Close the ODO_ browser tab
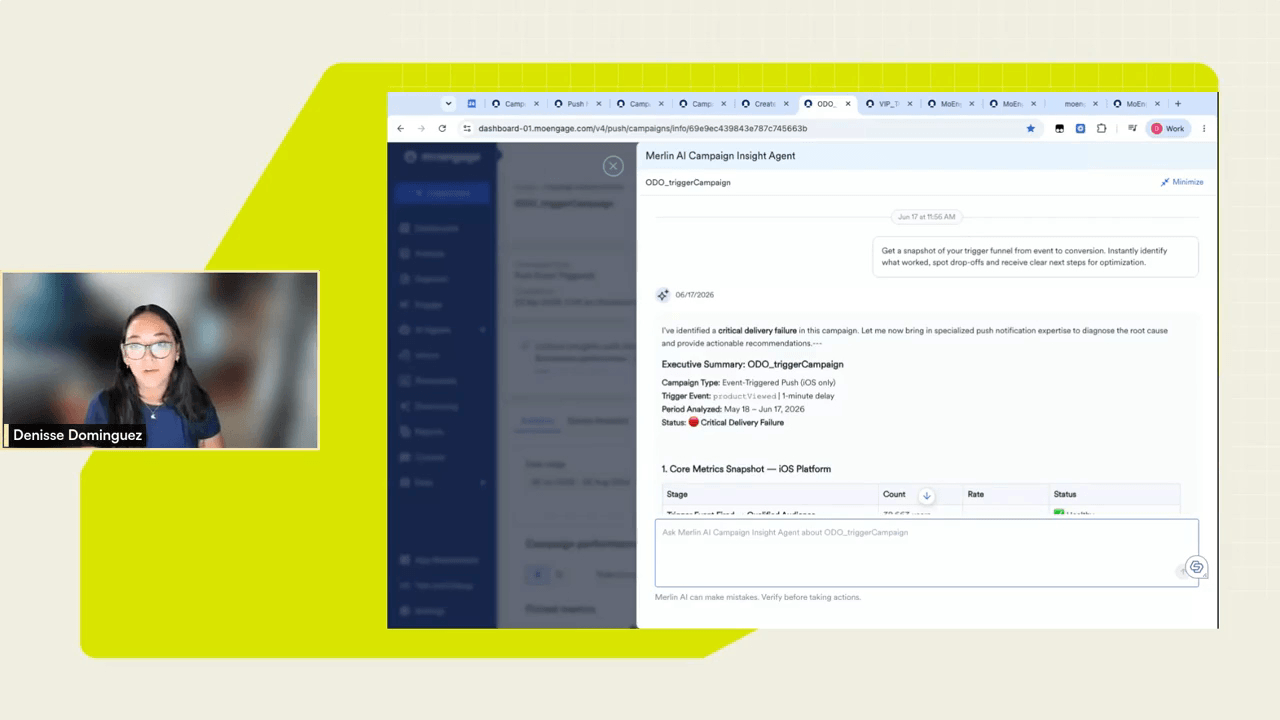1280x720 pixels. 848,104
